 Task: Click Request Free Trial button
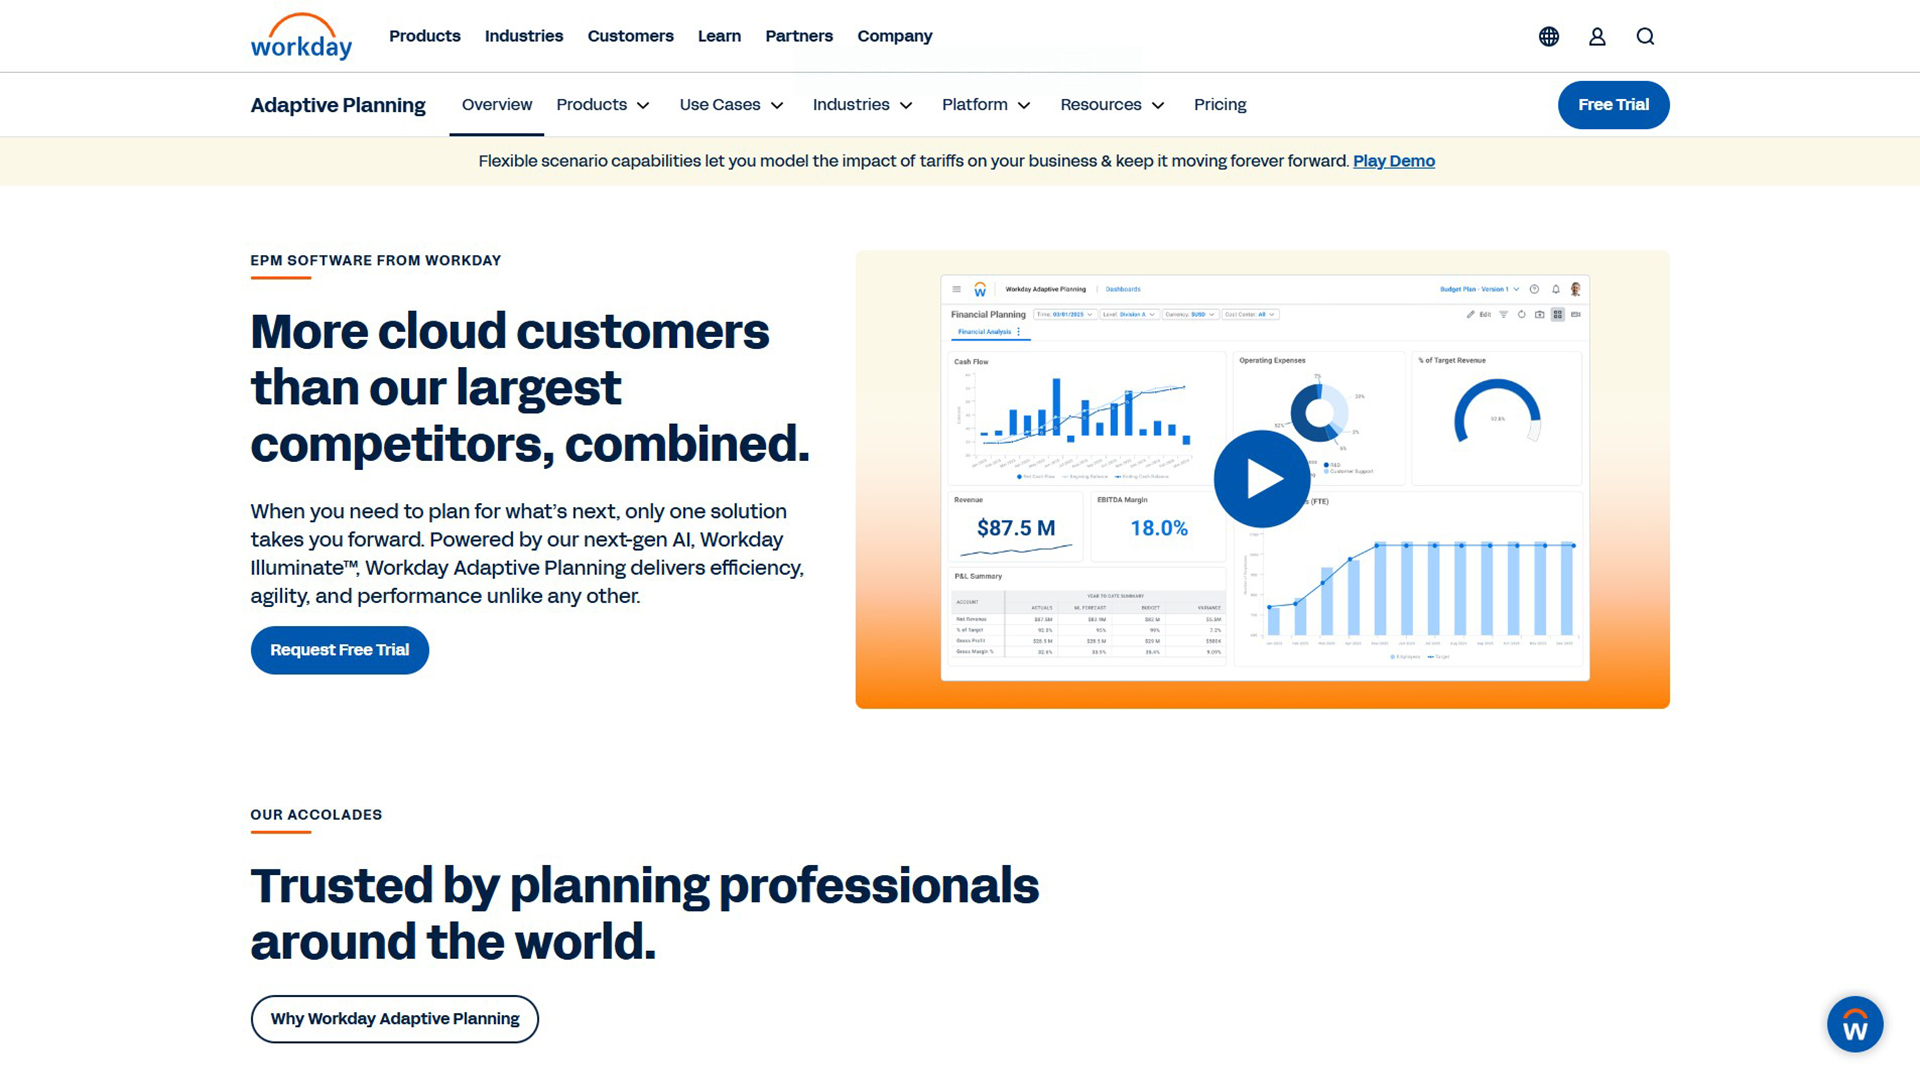pos(340,650)
